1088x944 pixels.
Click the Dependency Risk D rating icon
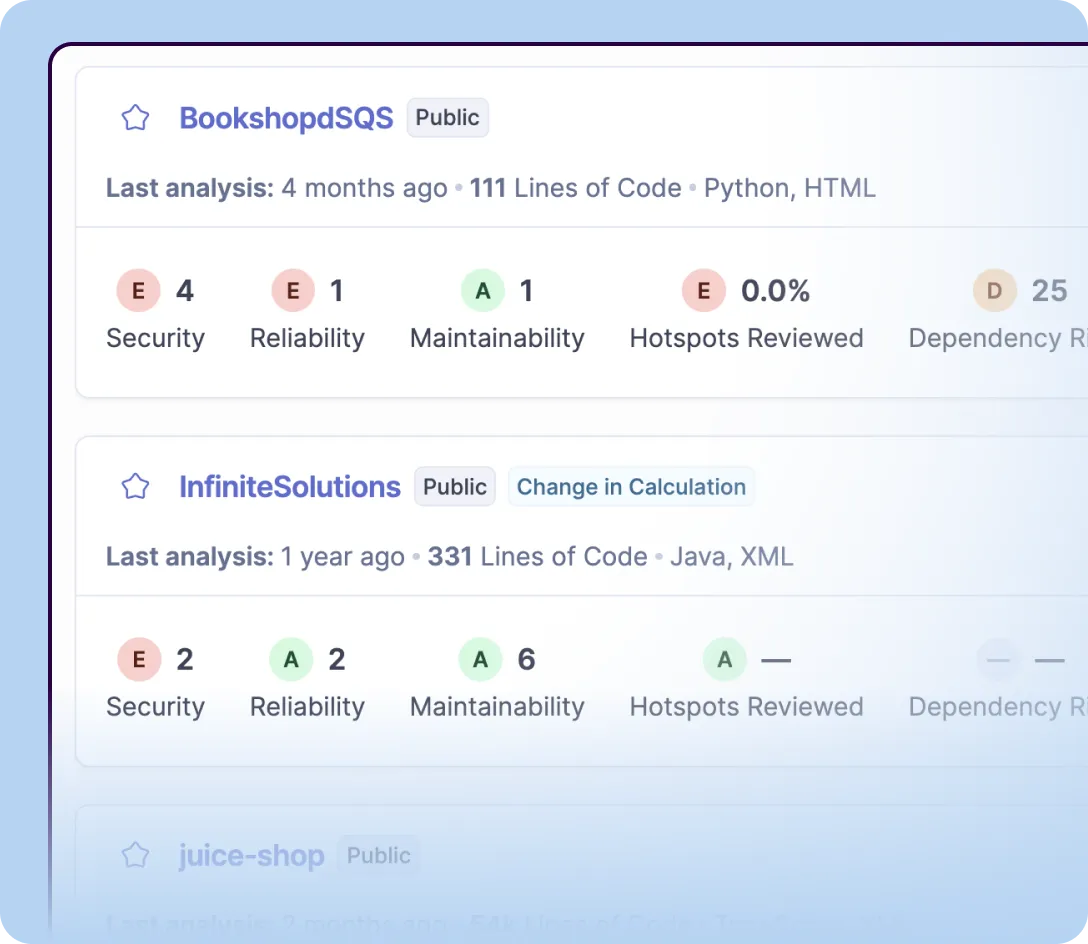[994, 291]
